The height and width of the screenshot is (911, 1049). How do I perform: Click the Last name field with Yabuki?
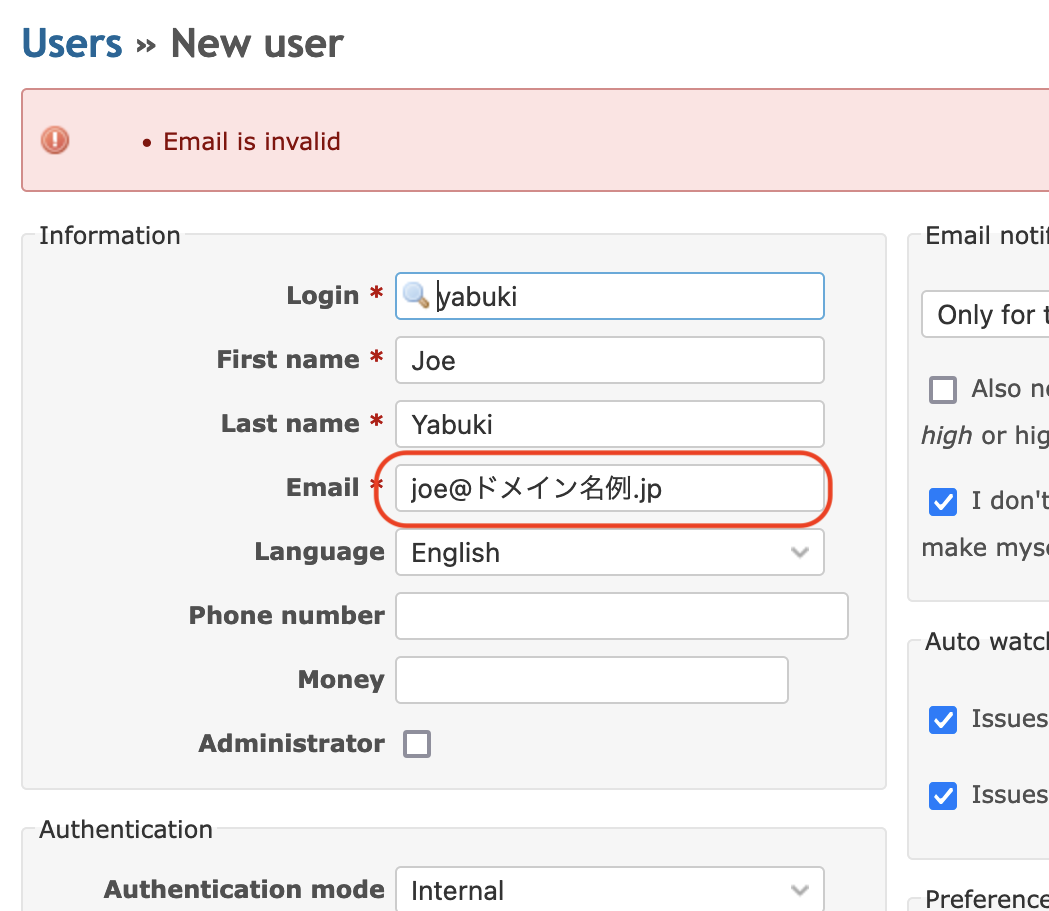click(609, 424)
